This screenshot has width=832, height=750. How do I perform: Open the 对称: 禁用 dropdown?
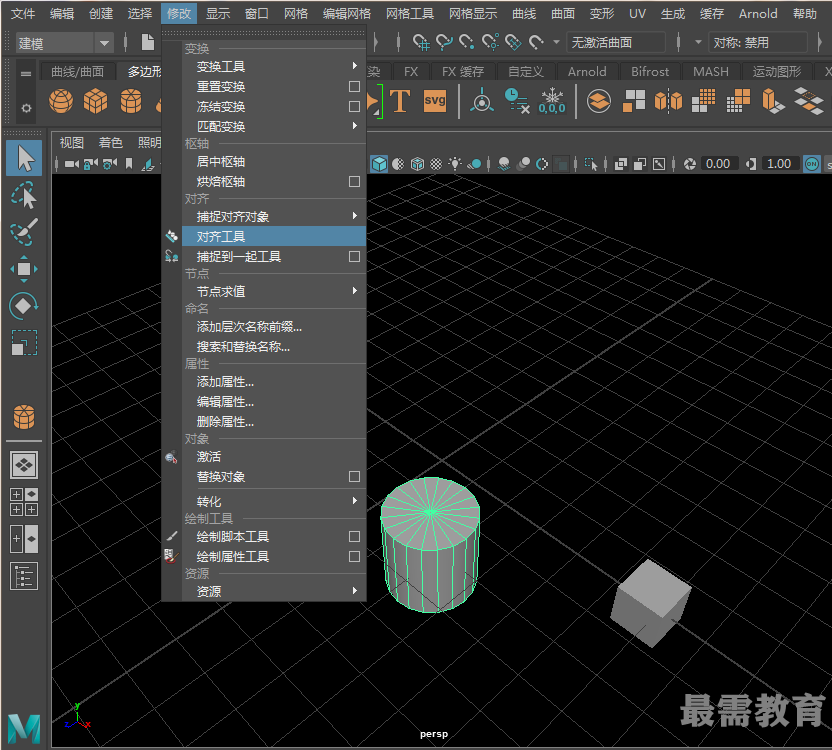point(758,42)
